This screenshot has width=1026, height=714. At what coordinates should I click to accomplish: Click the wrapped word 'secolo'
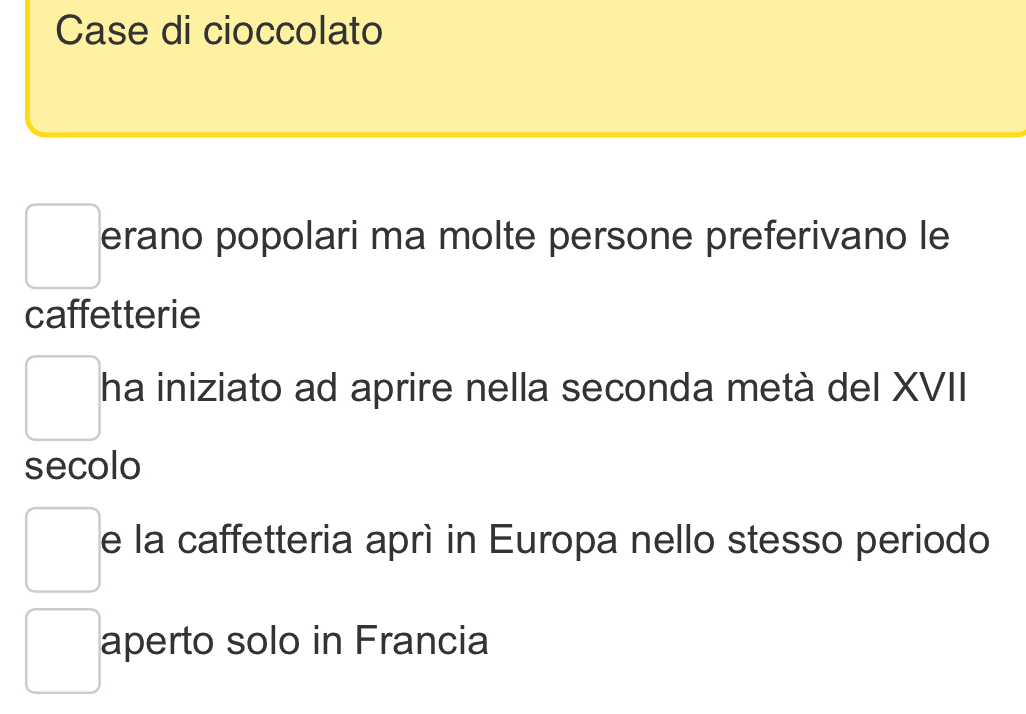click(x=84, y=466)
